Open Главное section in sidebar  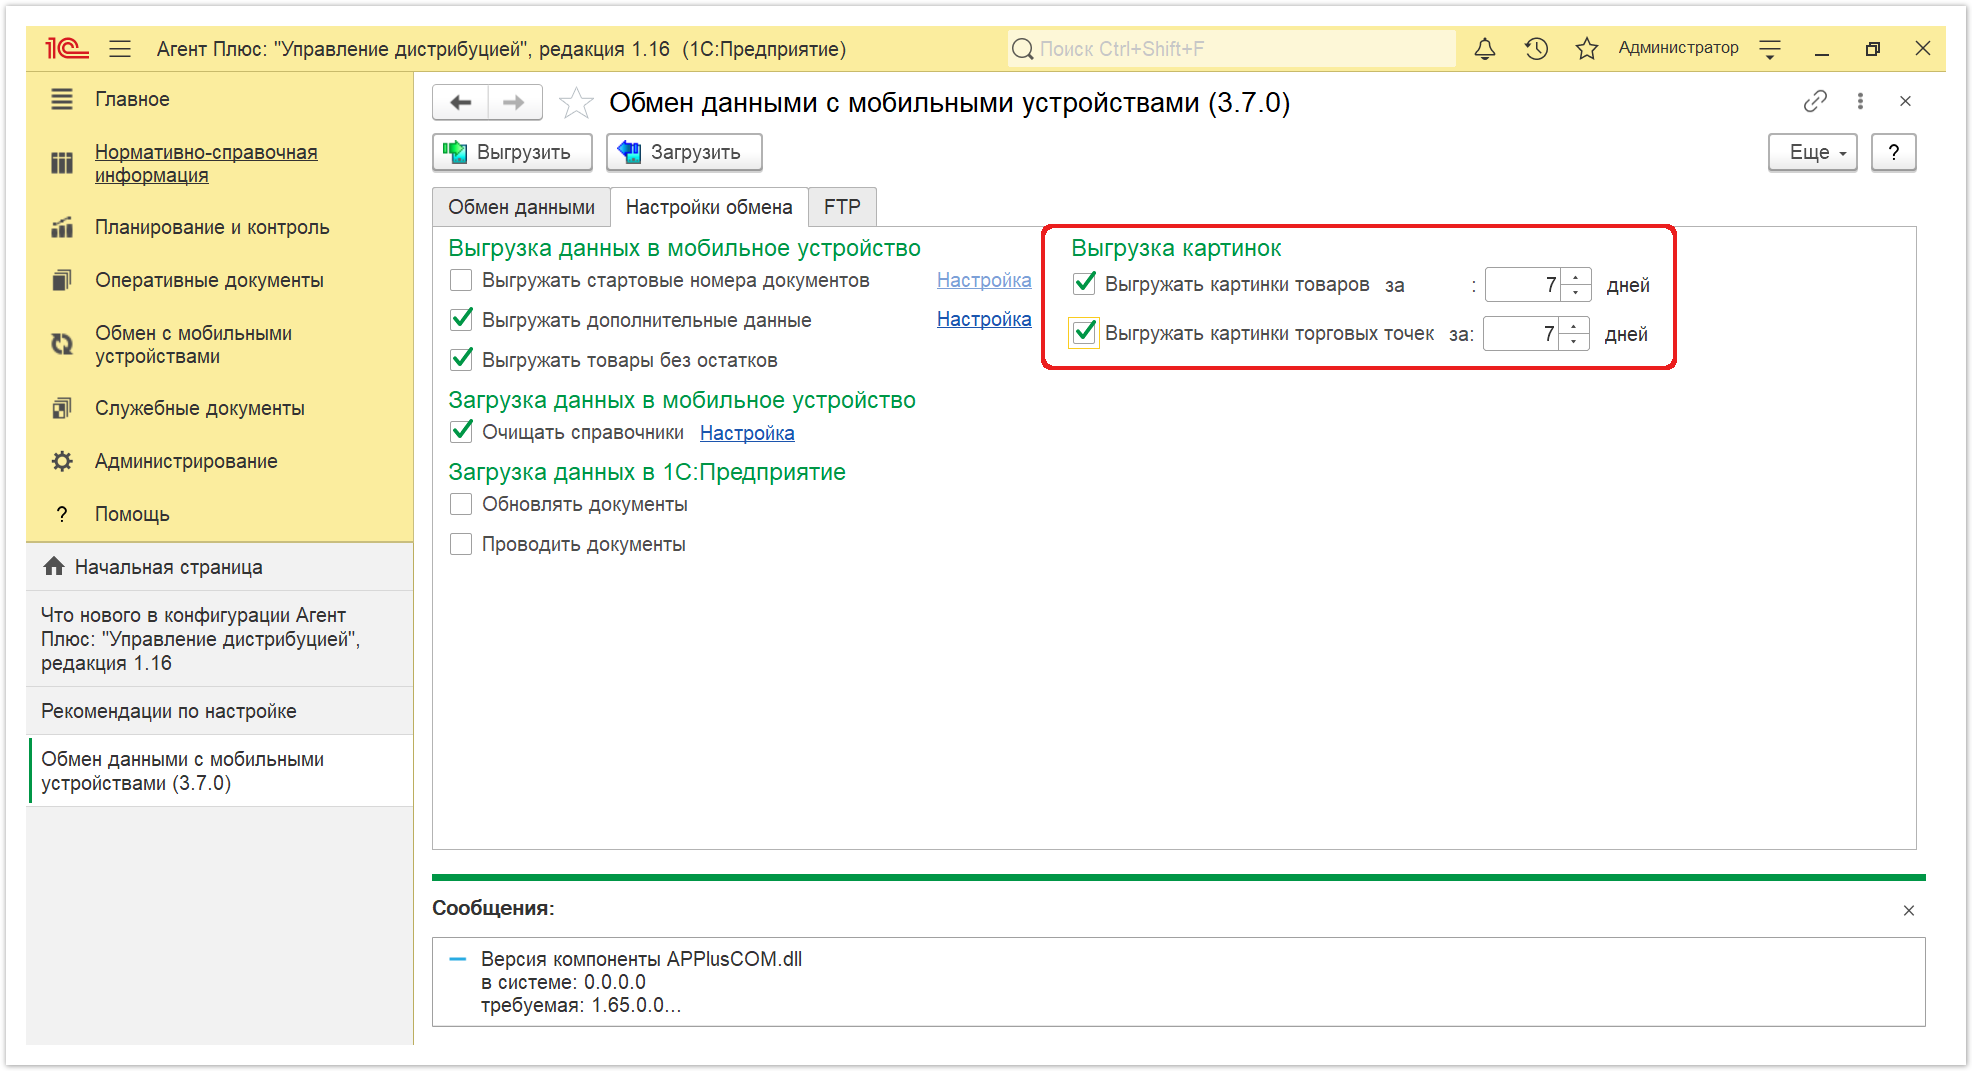pos(132,99)
